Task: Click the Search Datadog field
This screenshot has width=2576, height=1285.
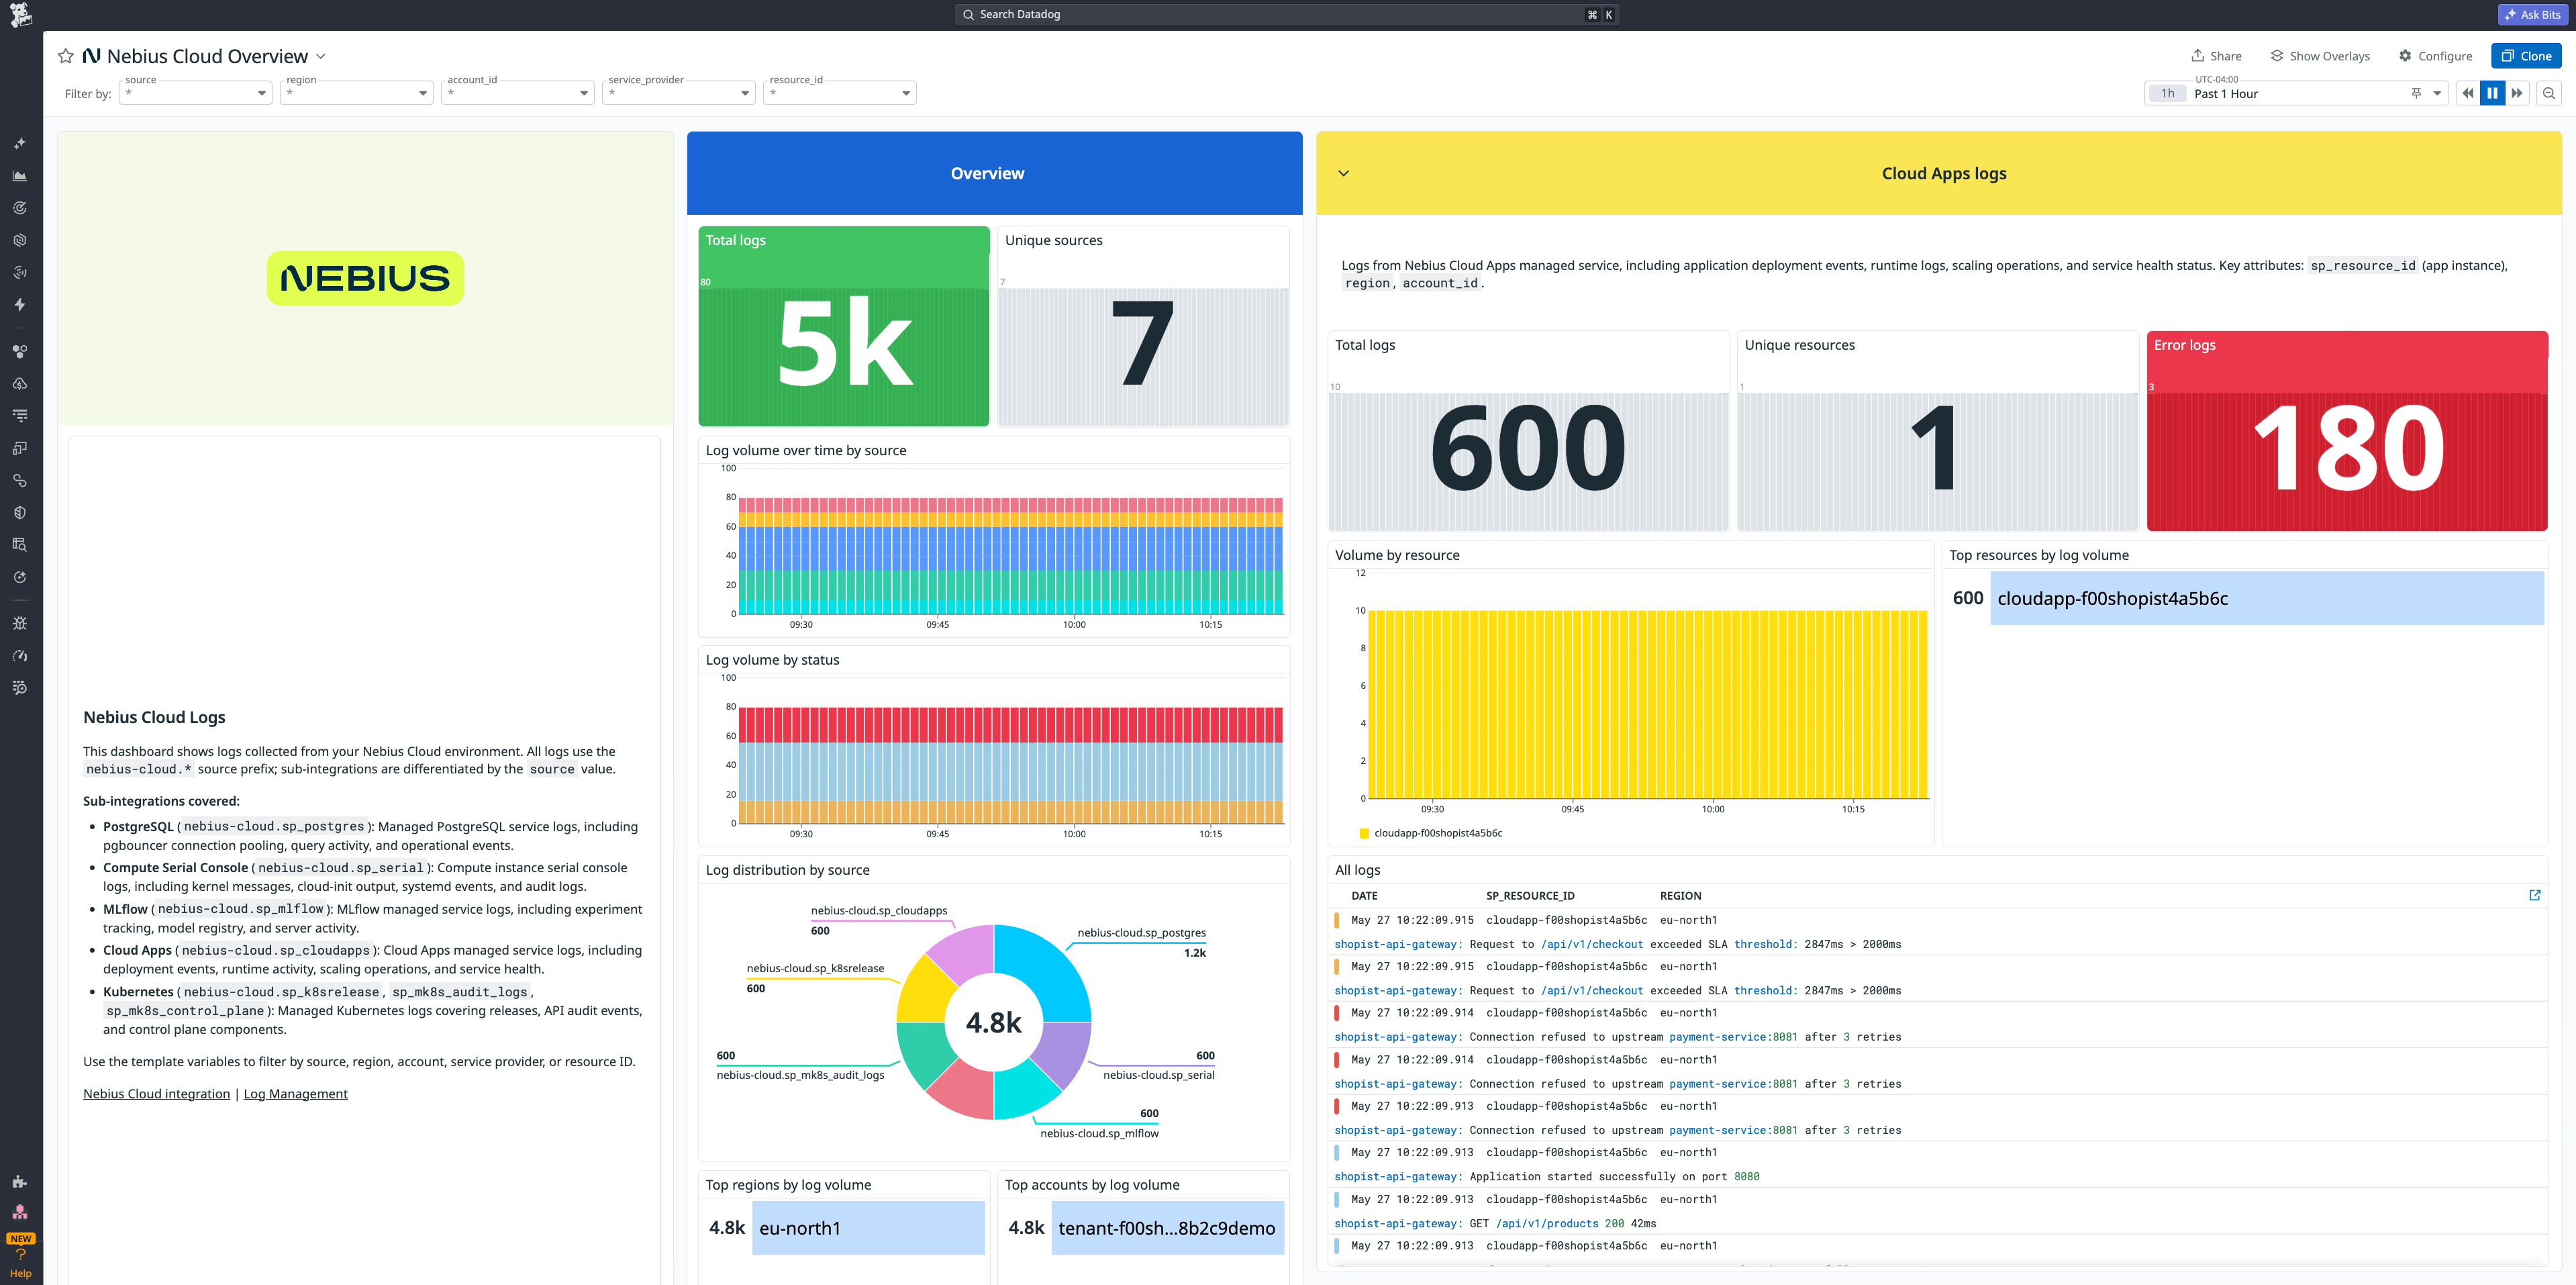Action: pyautogui.click(x=1287, y=14)
